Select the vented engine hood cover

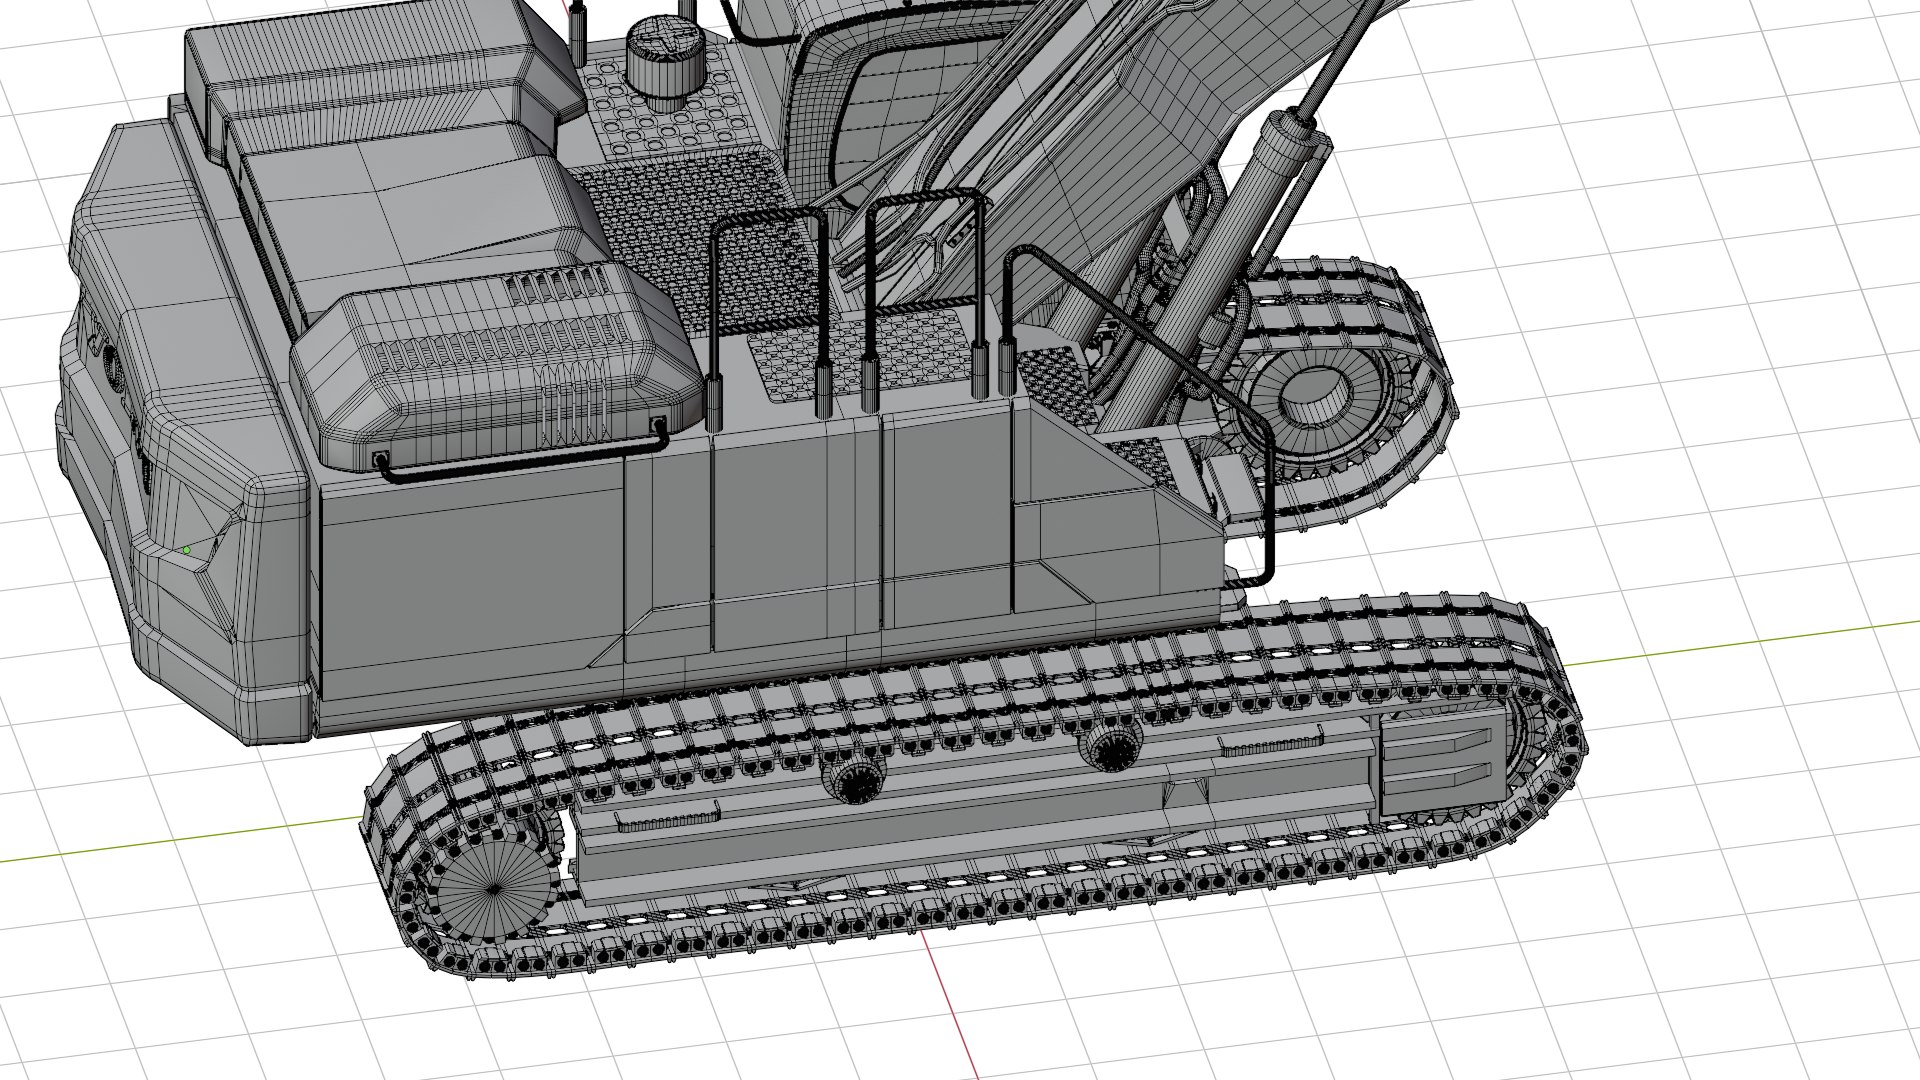click(x=497, y=365)
